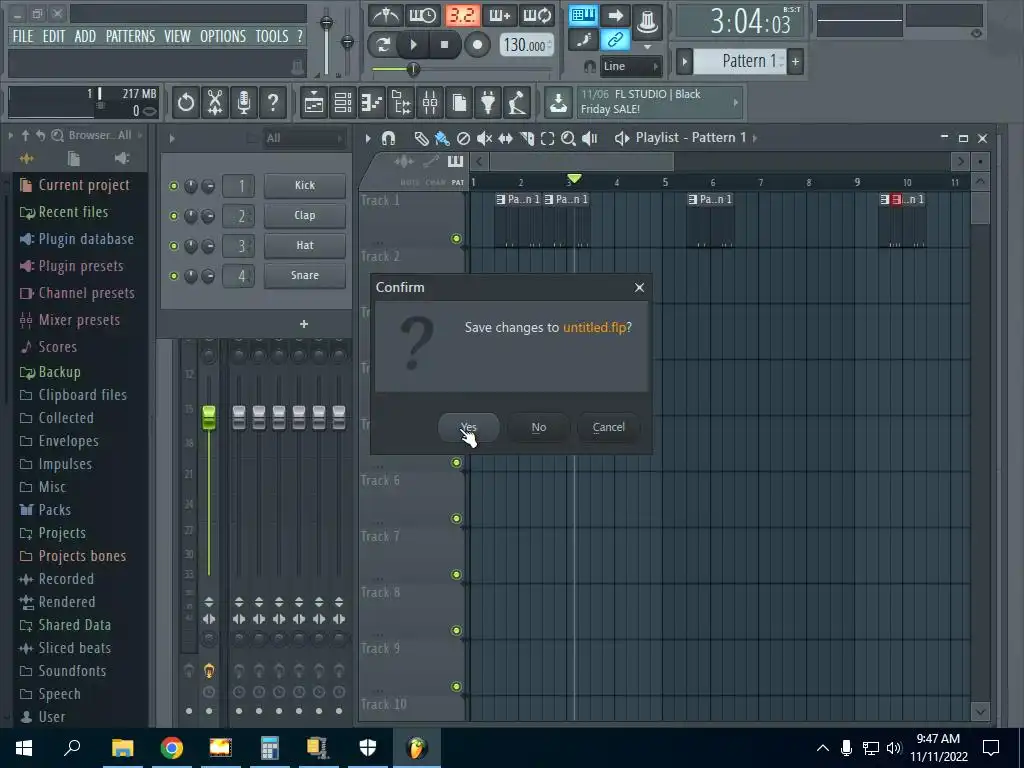This screenshot has height=768, width=1024.
Task: Open the VIEW menu
Action: [x=177, y=37]
